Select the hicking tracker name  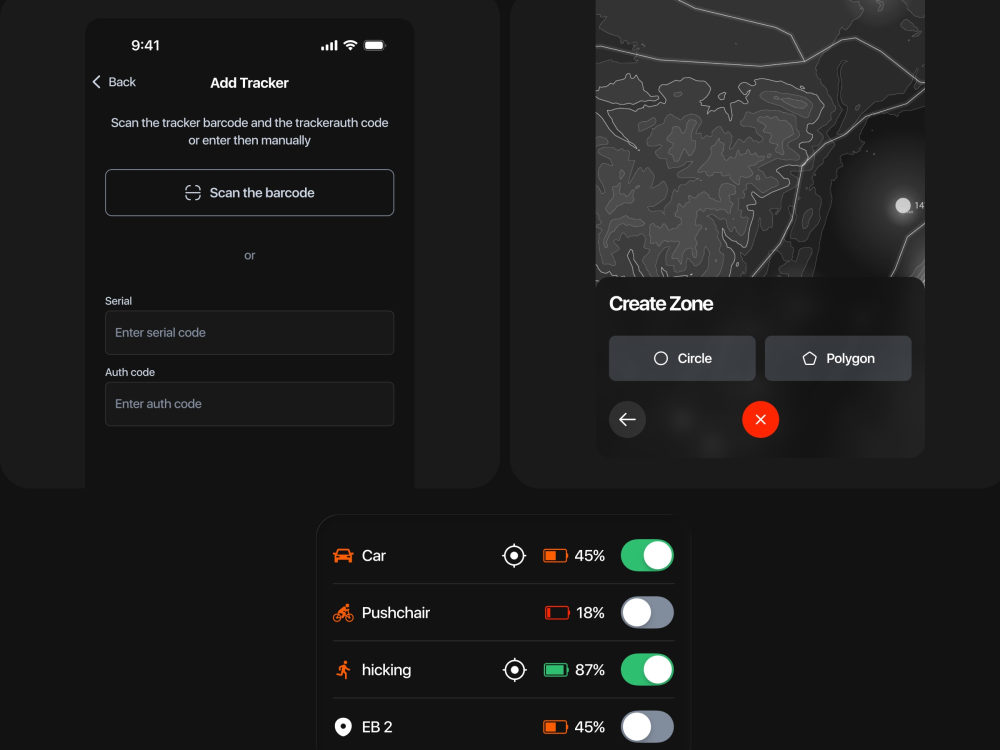pyautogui.click(x=386, y=670)
